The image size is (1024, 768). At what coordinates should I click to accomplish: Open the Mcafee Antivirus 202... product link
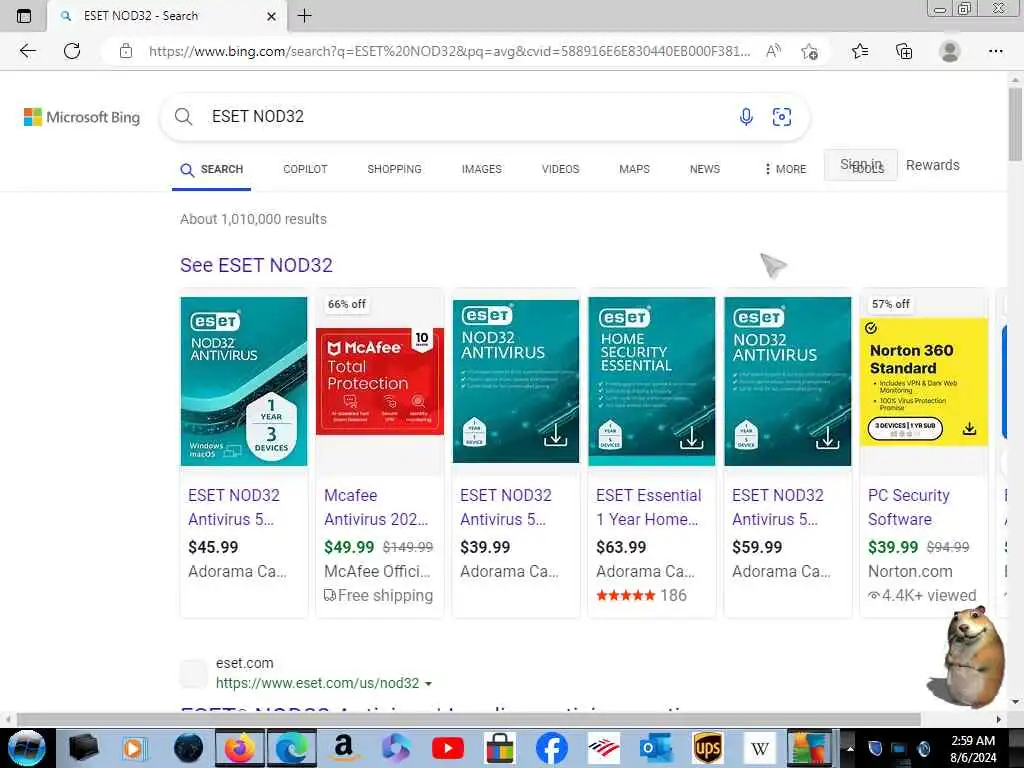point(376,507)
